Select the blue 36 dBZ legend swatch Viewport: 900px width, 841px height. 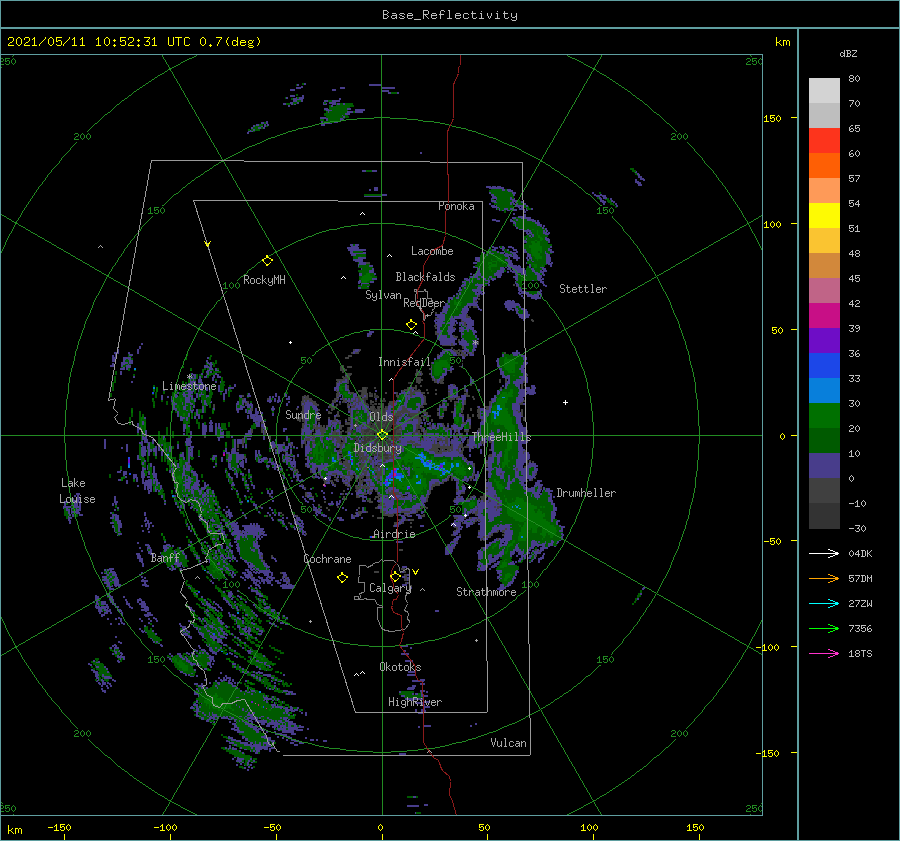coord(824,366)
